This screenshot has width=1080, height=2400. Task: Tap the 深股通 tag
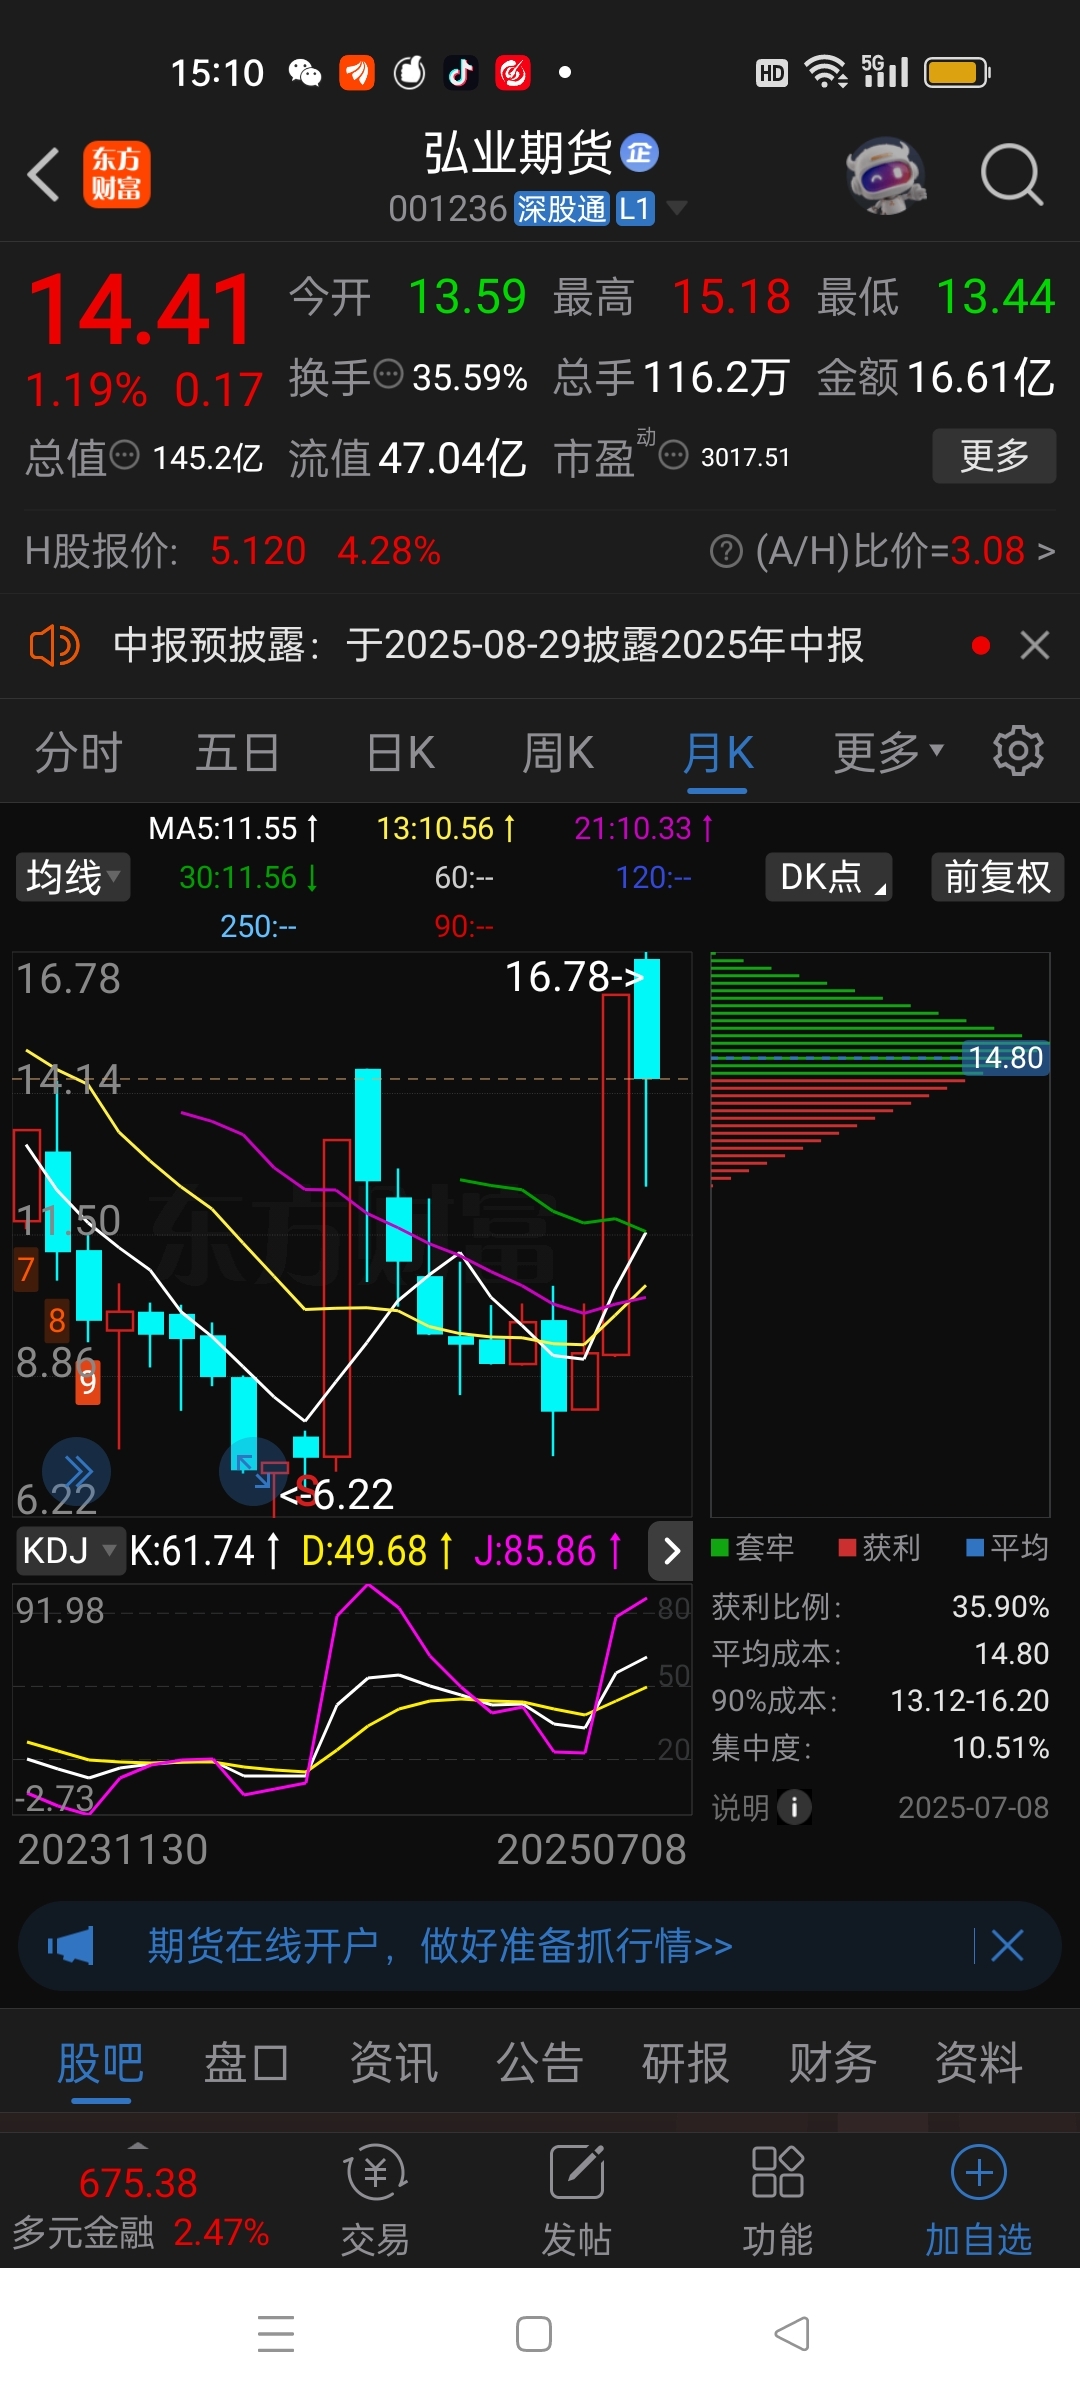click(561, 209)
